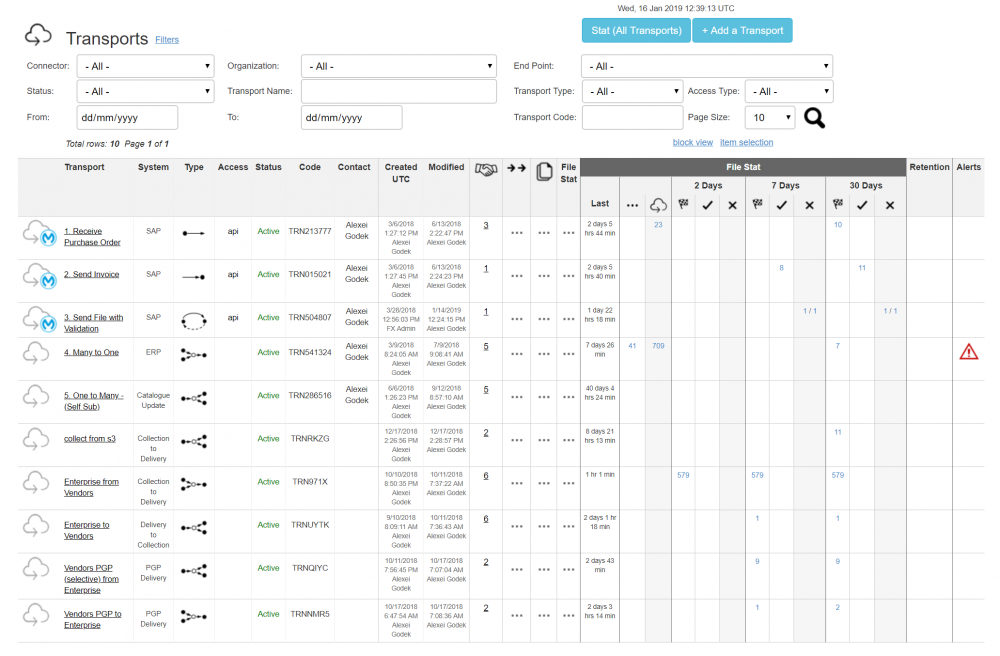Click the Transports cloud logo in the heading
The height and width of the screenshot is (656, 1000).
click(x=38, y=37)
